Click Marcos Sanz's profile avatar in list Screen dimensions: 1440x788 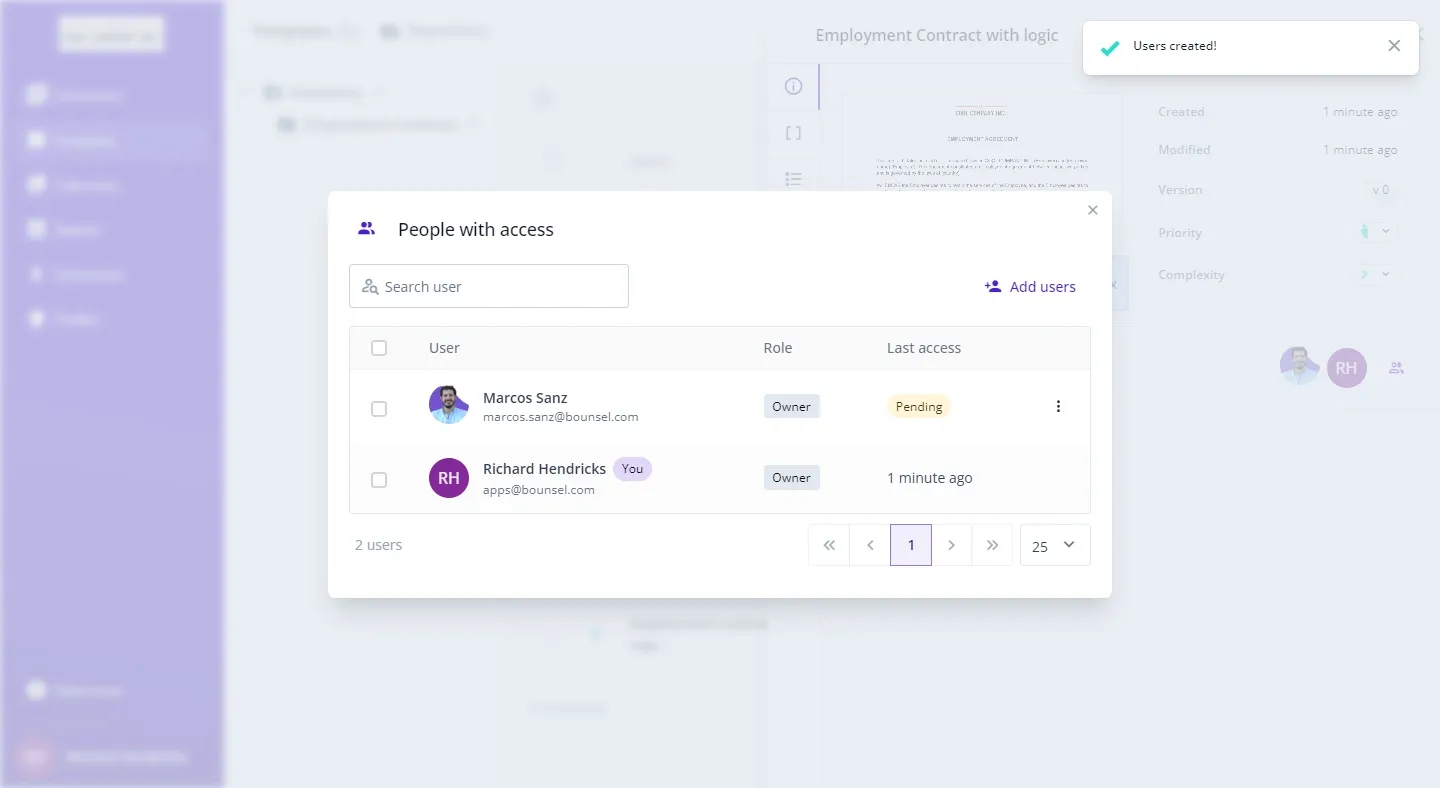click(x=449, y=405)
